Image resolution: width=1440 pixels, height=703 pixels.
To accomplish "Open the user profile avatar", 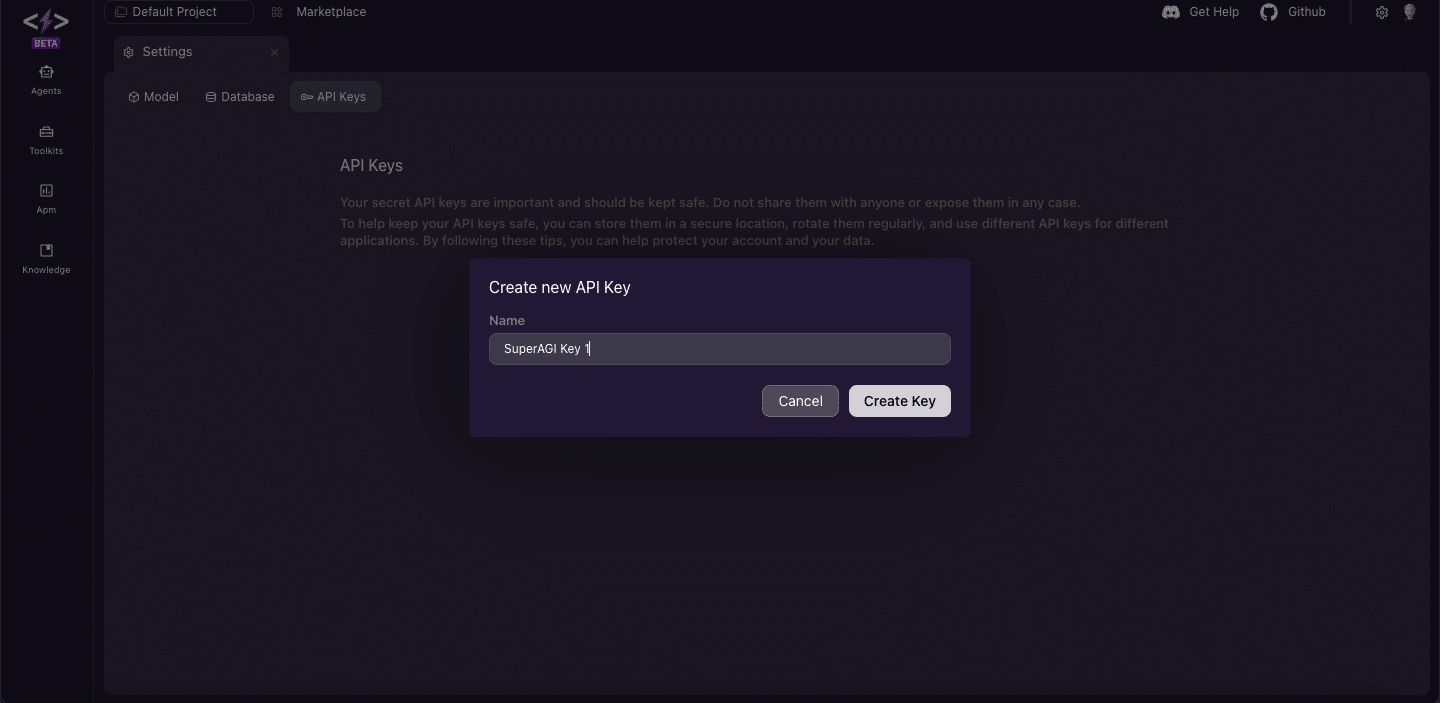I will pyautogui.click(x=1410, y=12).
